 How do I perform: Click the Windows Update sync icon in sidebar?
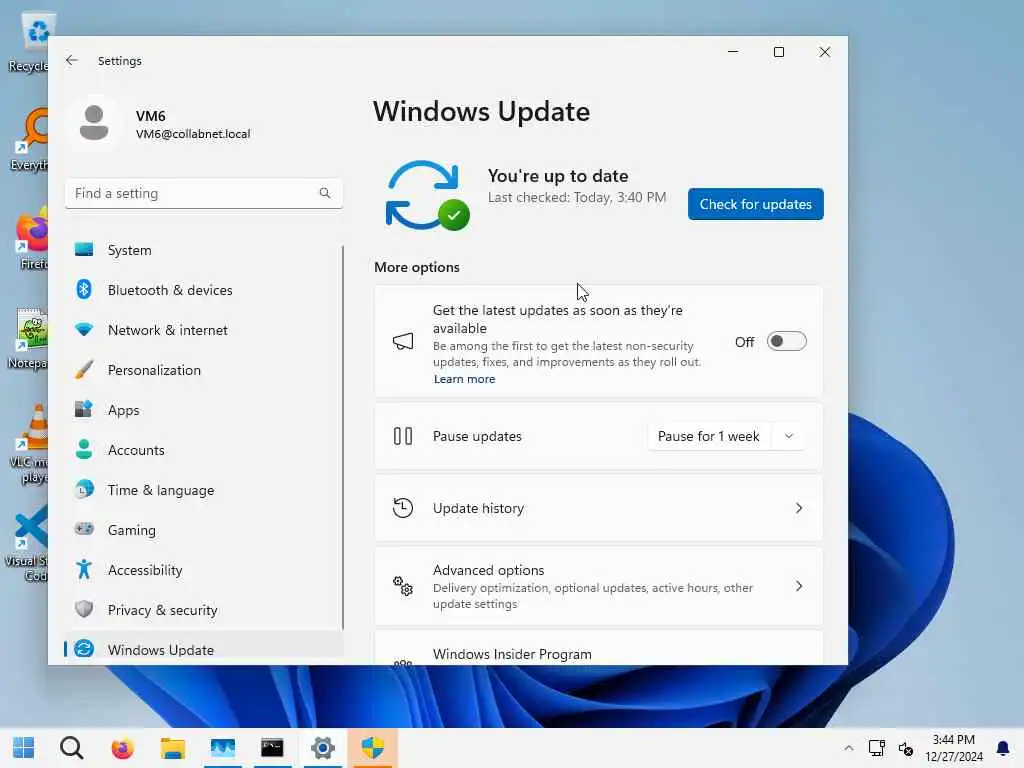[84, 649]
